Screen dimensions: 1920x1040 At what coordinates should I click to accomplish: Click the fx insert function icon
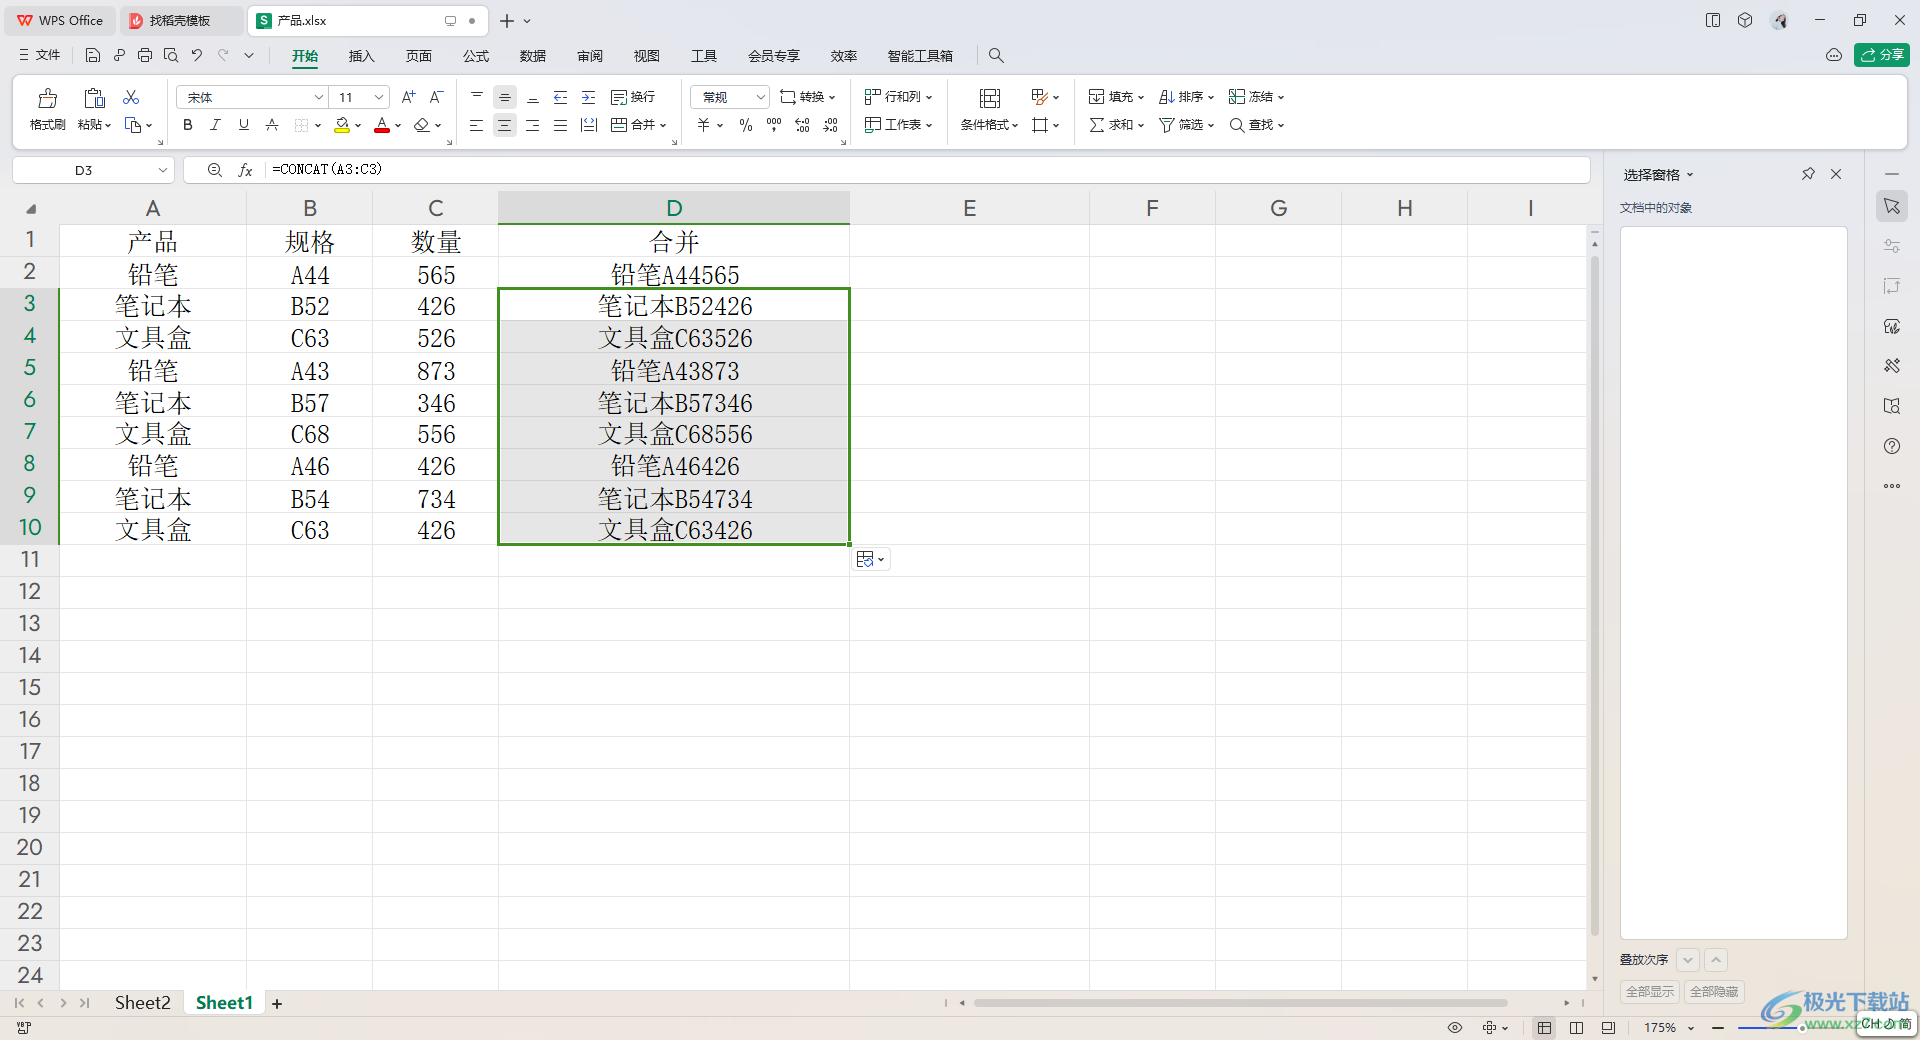[245, 170]
